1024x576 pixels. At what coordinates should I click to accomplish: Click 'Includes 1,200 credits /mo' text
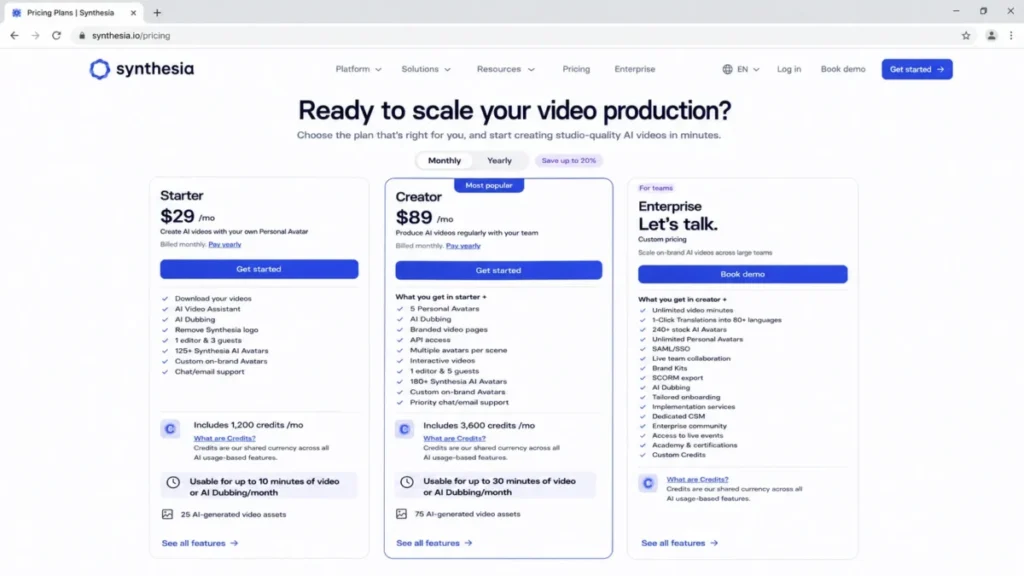click(248, 424)
